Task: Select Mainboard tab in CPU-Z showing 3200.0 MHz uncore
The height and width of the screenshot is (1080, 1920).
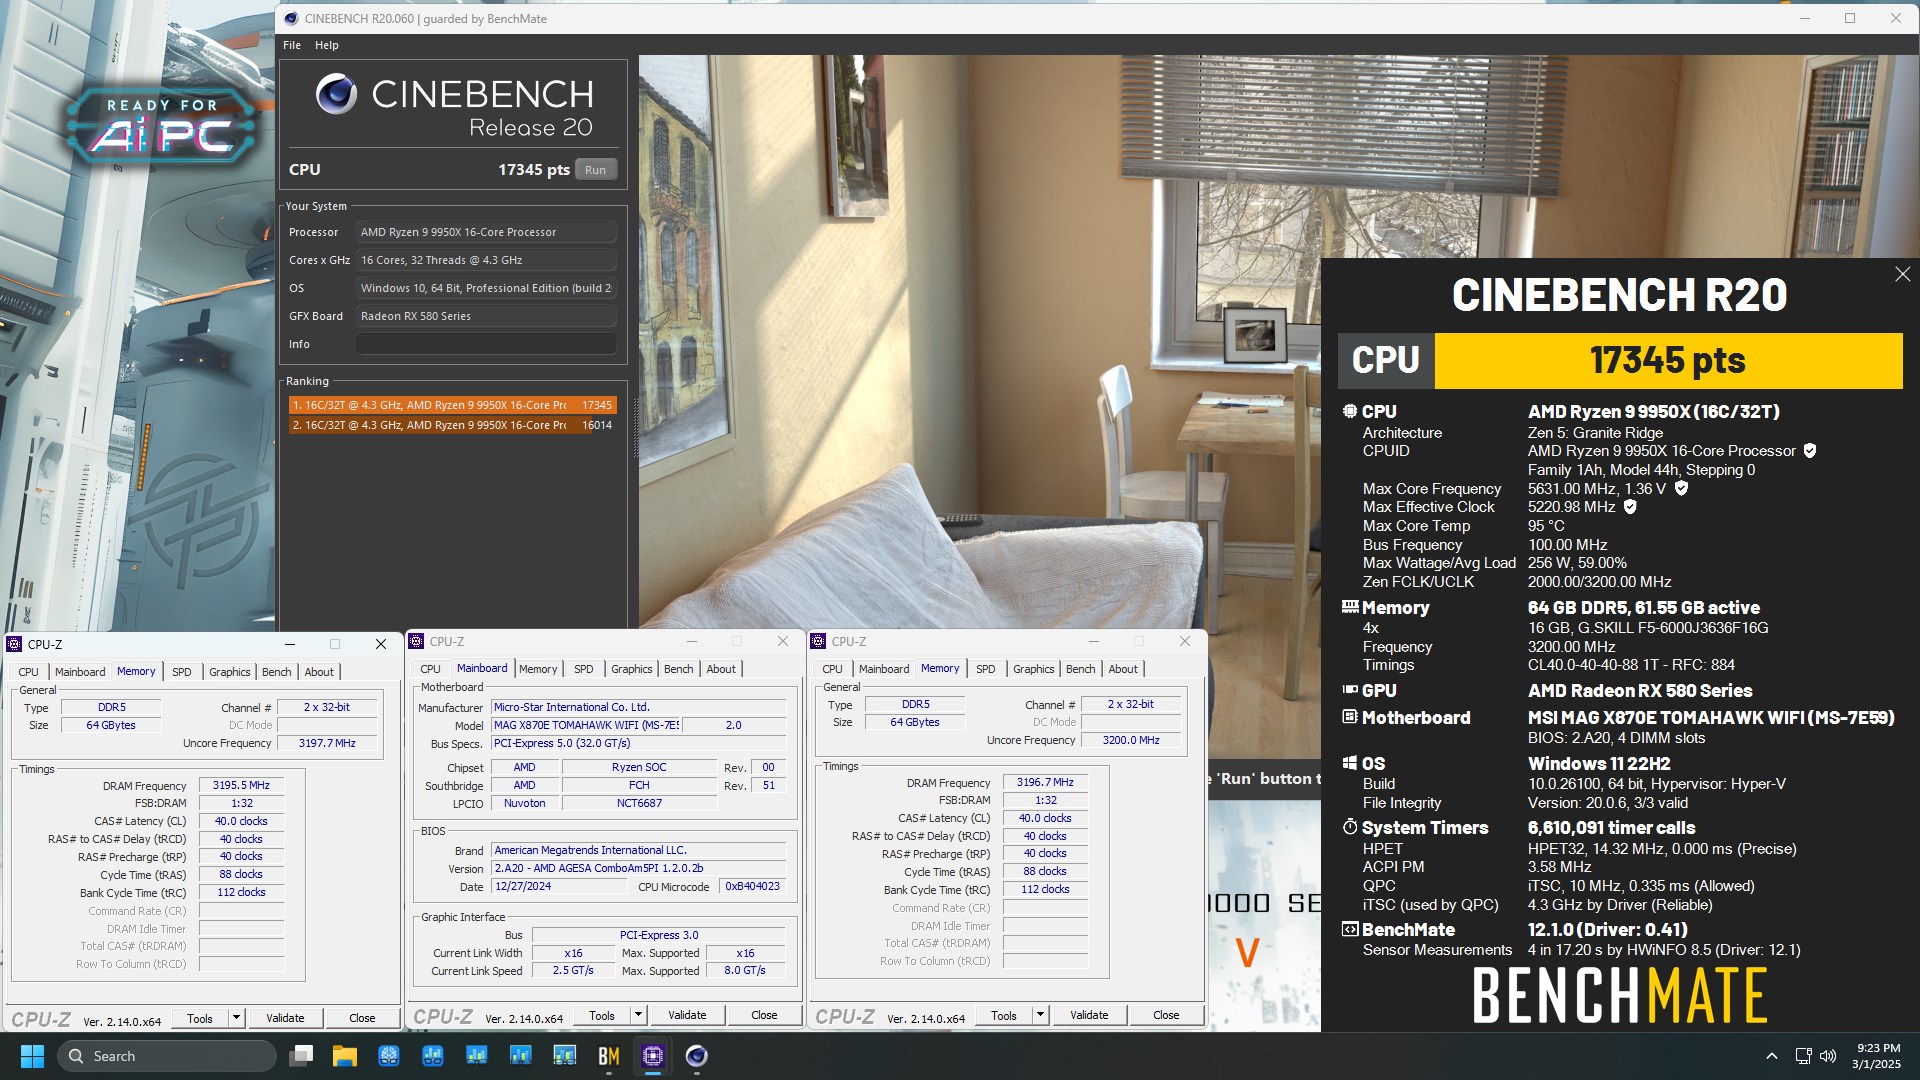Action: click(x=884, y=669)
